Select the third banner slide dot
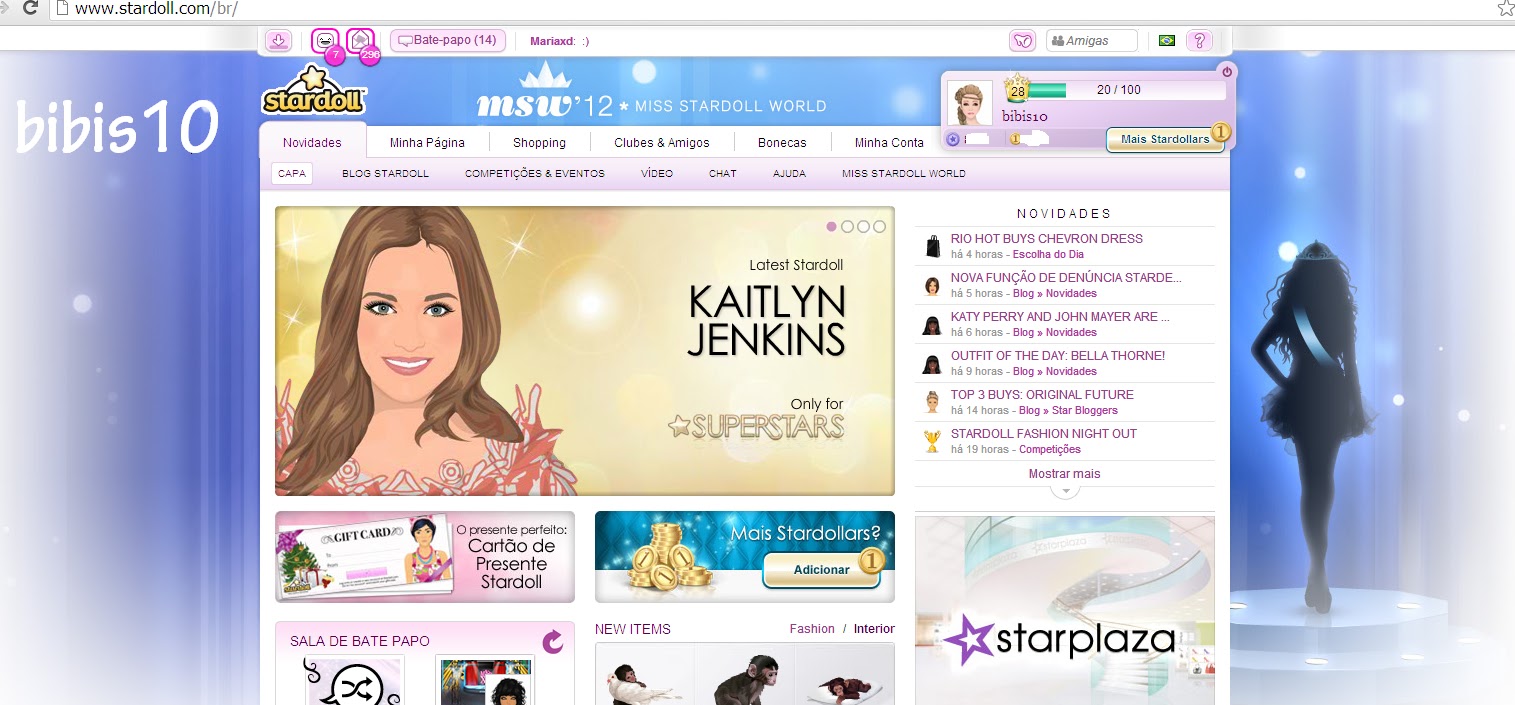Image resolution: width=1515 pixels, height=705 pixels. click(863, 227)
